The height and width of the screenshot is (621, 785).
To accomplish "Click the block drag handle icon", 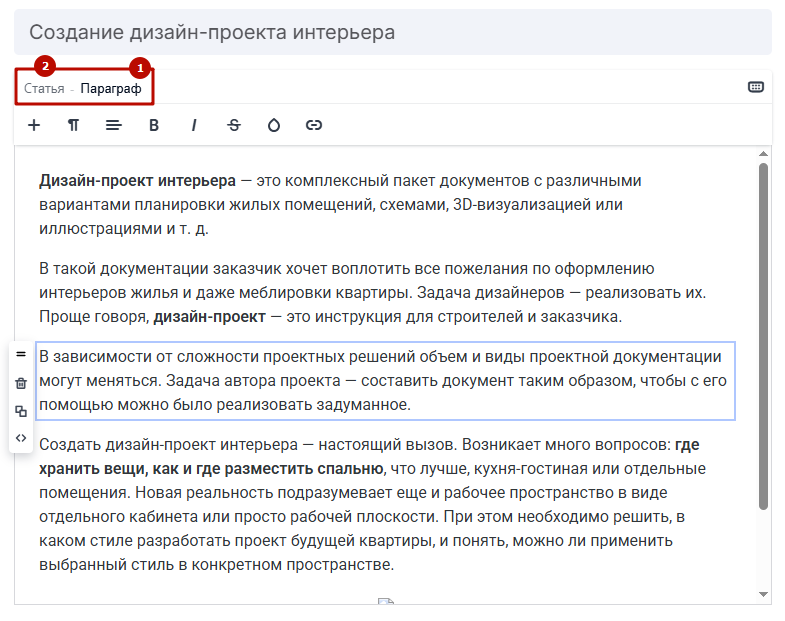I will (21, 355).
